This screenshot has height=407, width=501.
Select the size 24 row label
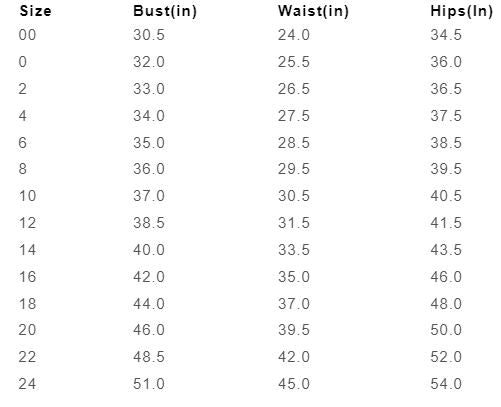pos(27,384)
